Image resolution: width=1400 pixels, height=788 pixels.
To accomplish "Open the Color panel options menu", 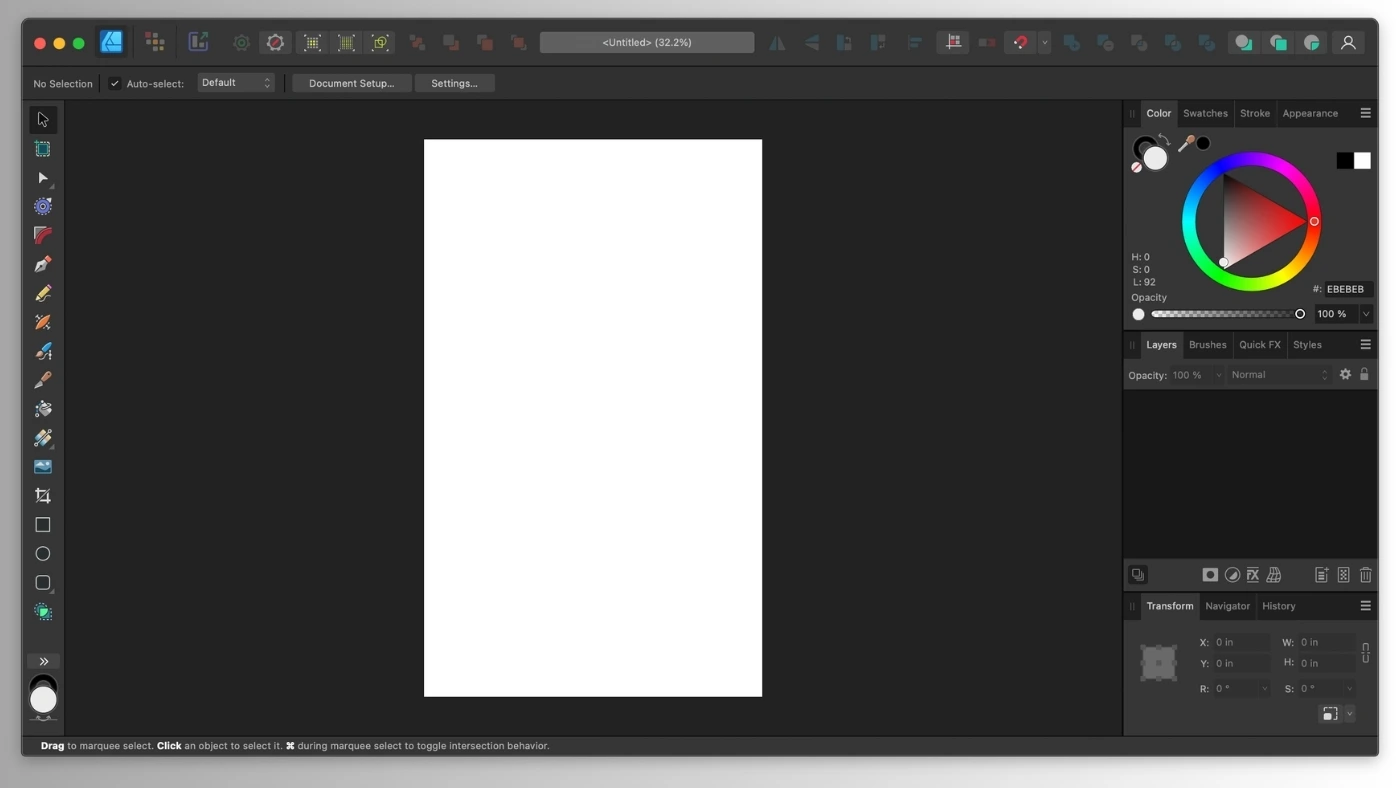I will coord(1365,113).
